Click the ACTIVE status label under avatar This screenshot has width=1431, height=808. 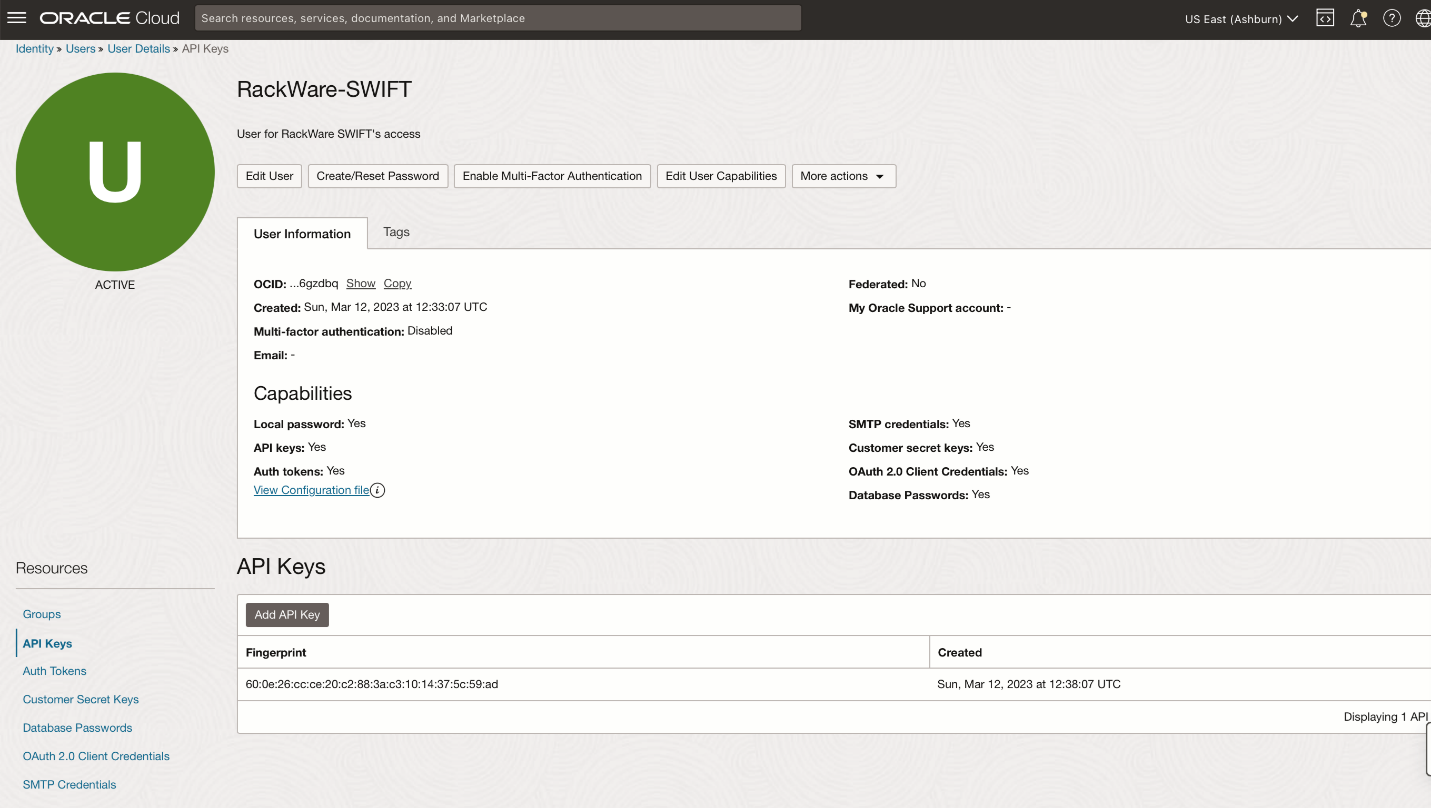[x=115, y=285]
